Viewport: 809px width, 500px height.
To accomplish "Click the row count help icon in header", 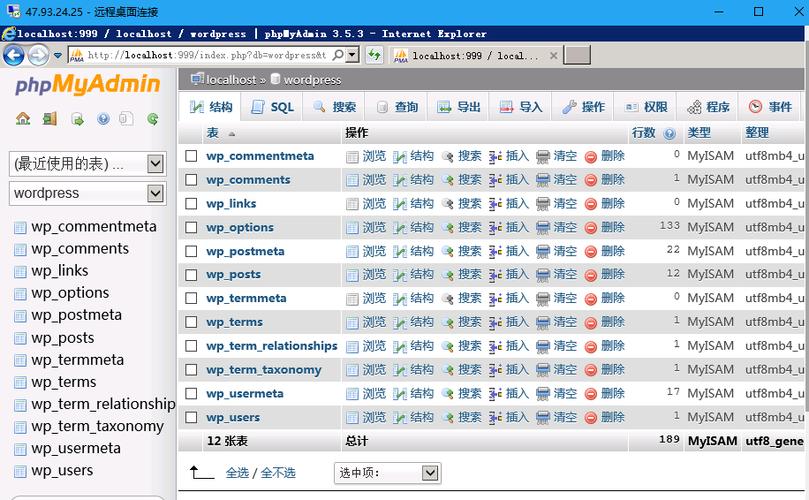I will 669,134.
